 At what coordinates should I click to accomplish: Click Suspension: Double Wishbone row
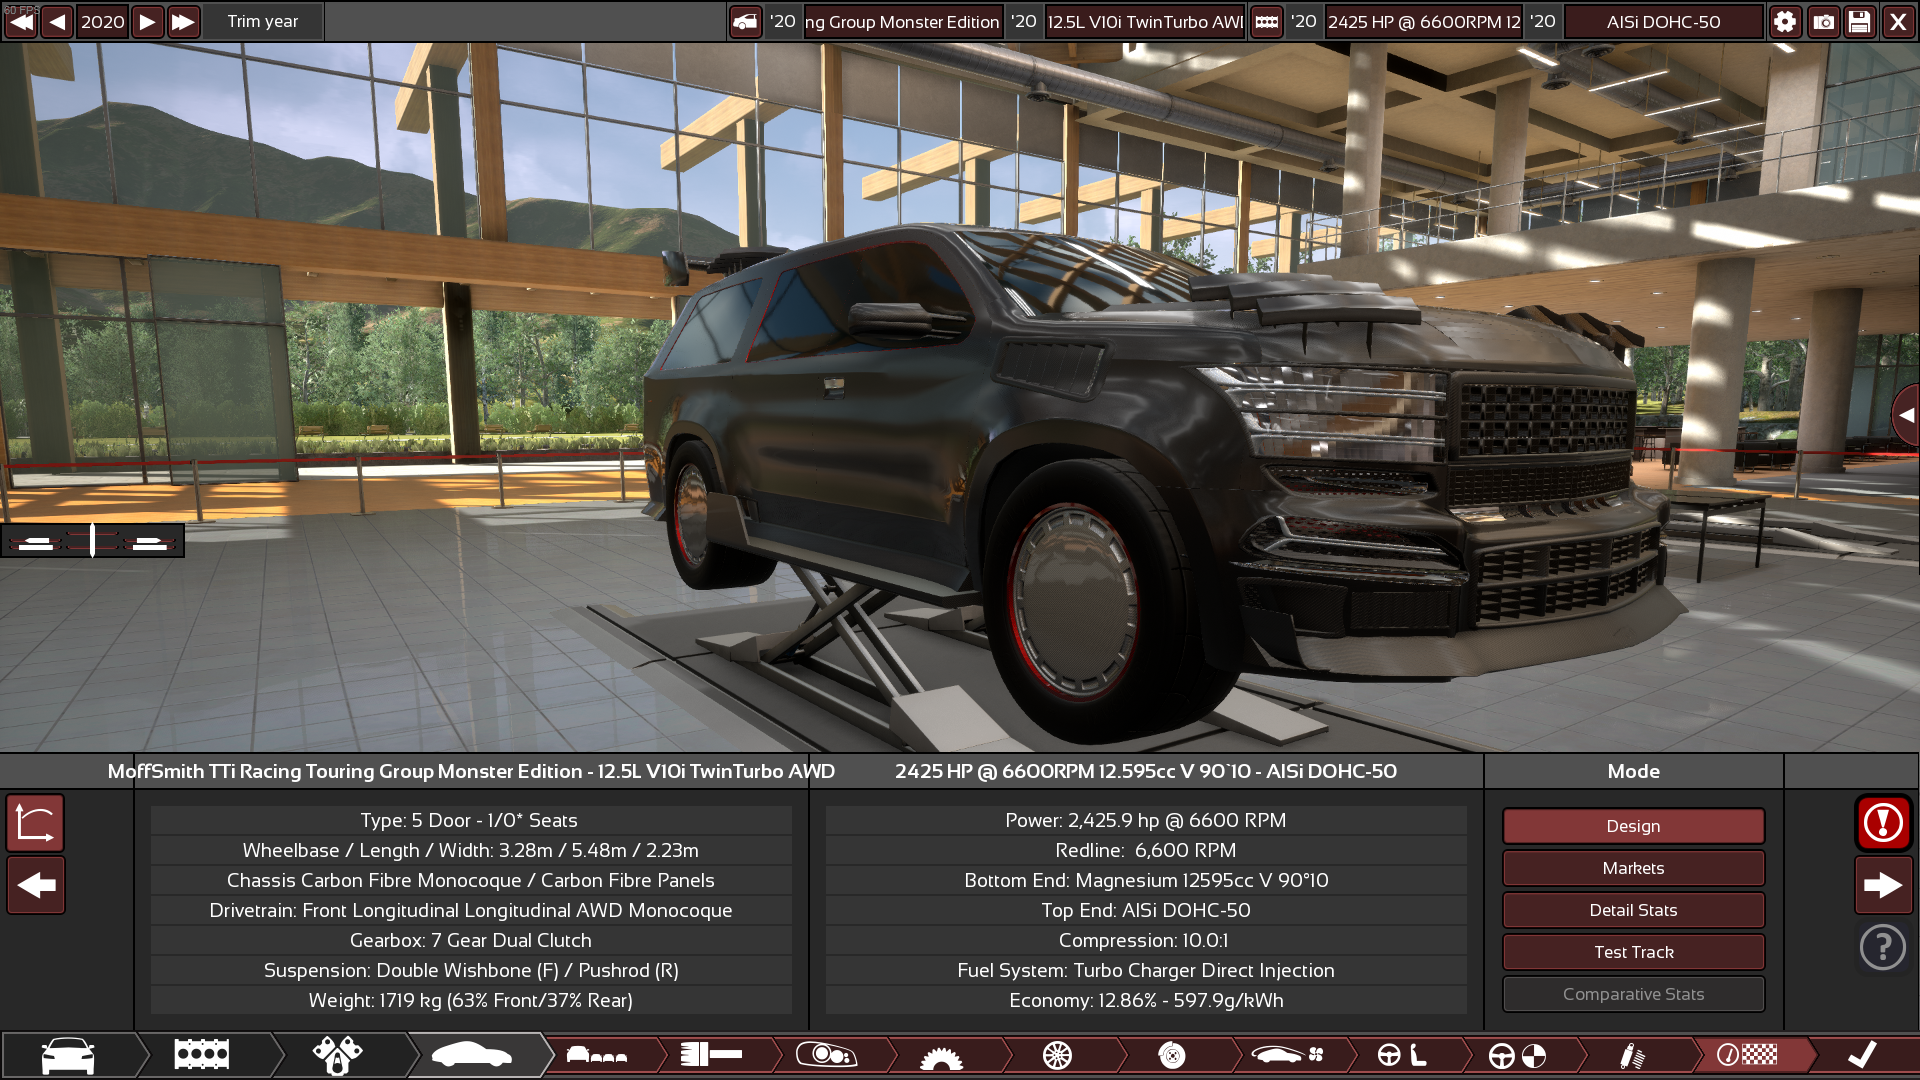[x=471, y=970]
